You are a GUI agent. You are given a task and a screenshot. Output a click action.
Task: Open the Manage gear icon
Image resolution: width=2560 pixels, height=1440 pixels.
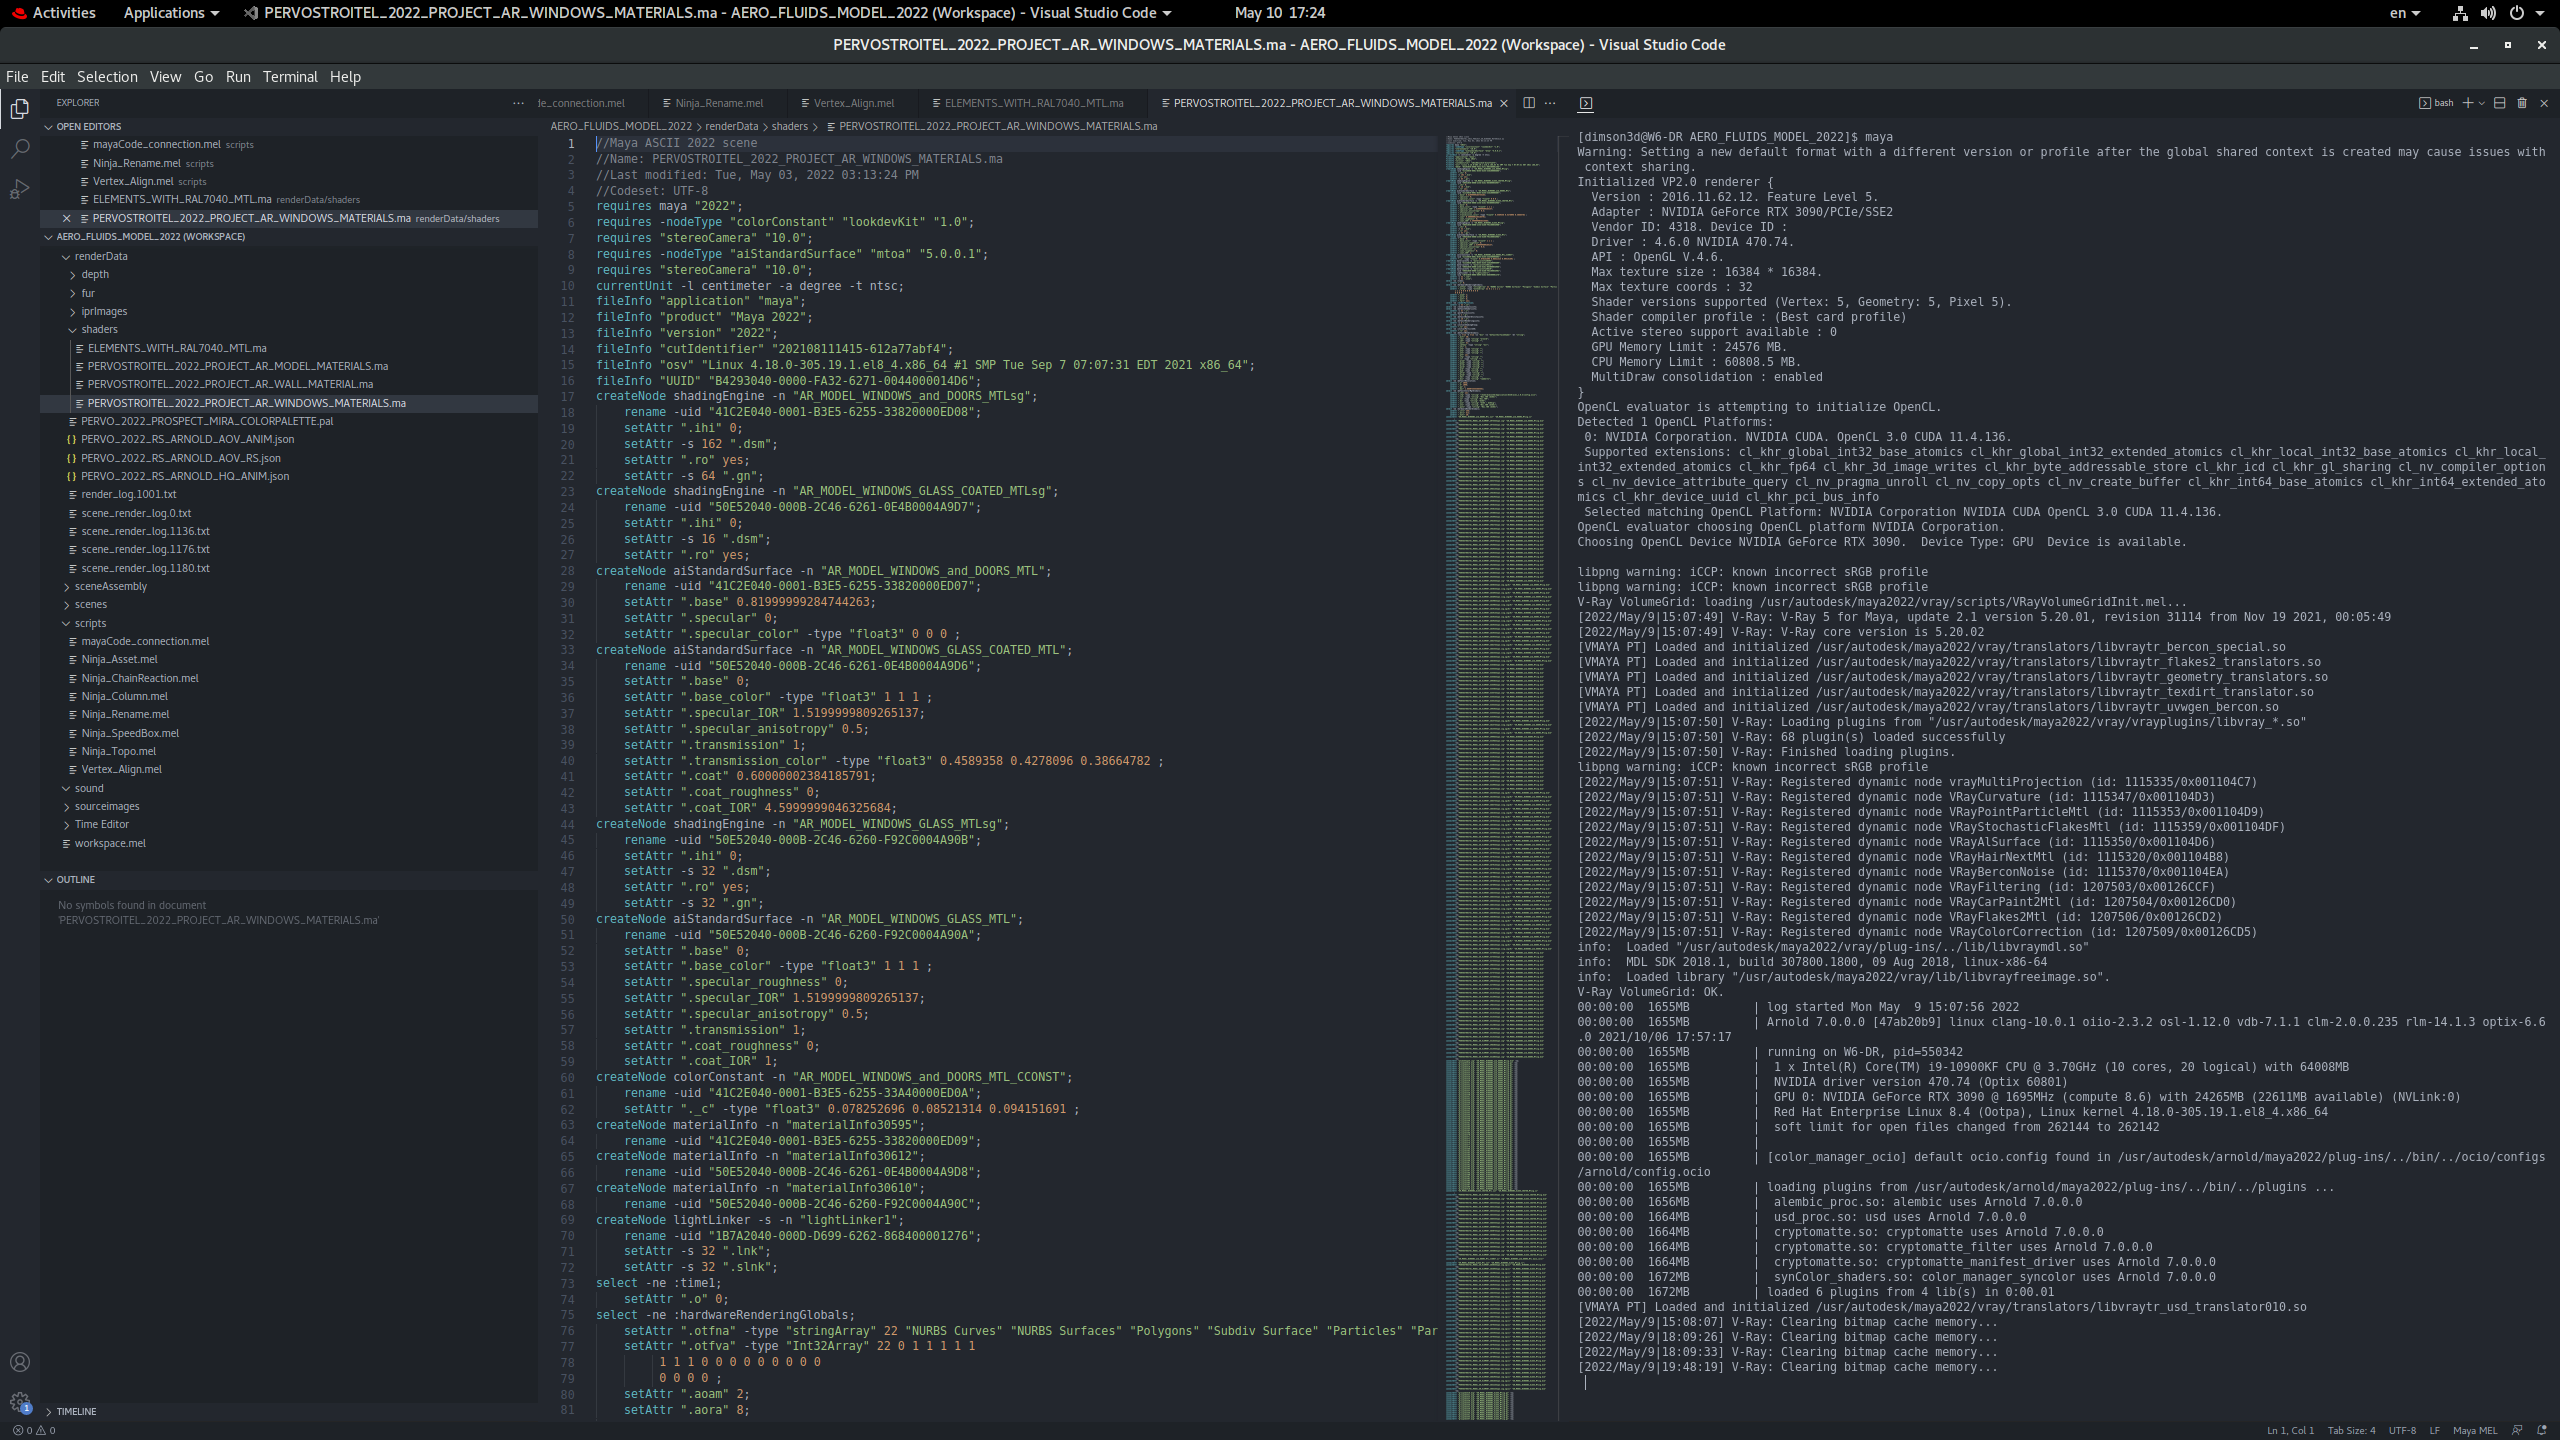click(20, 1402)
